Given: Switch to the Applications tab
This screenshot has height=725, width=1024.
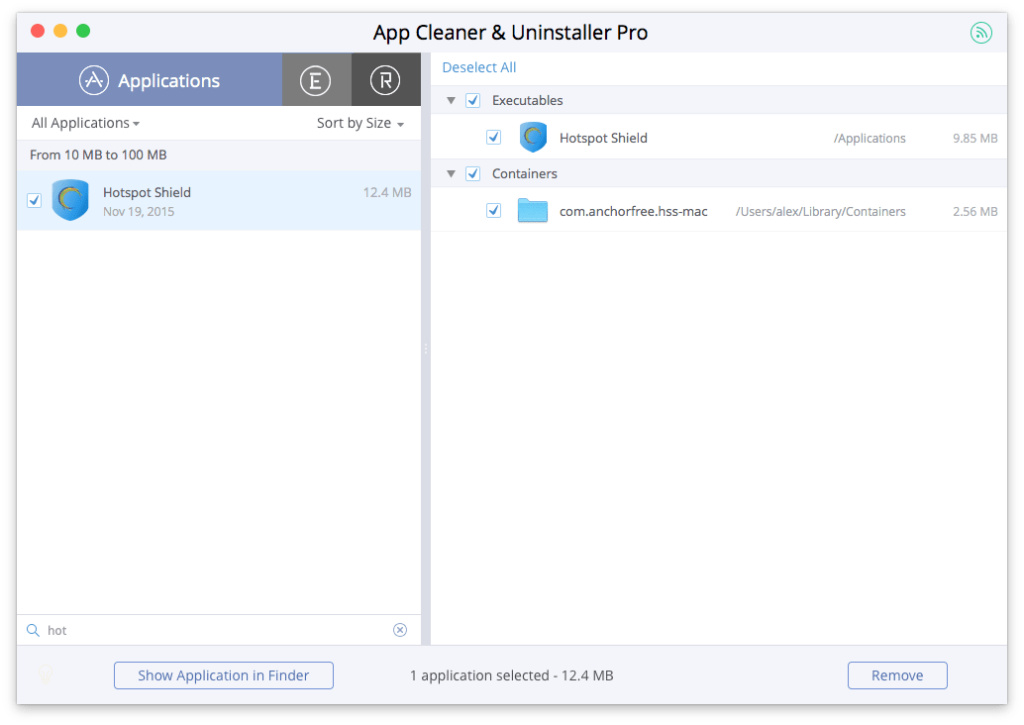Looking at the screenshot, I should [150, 80].
